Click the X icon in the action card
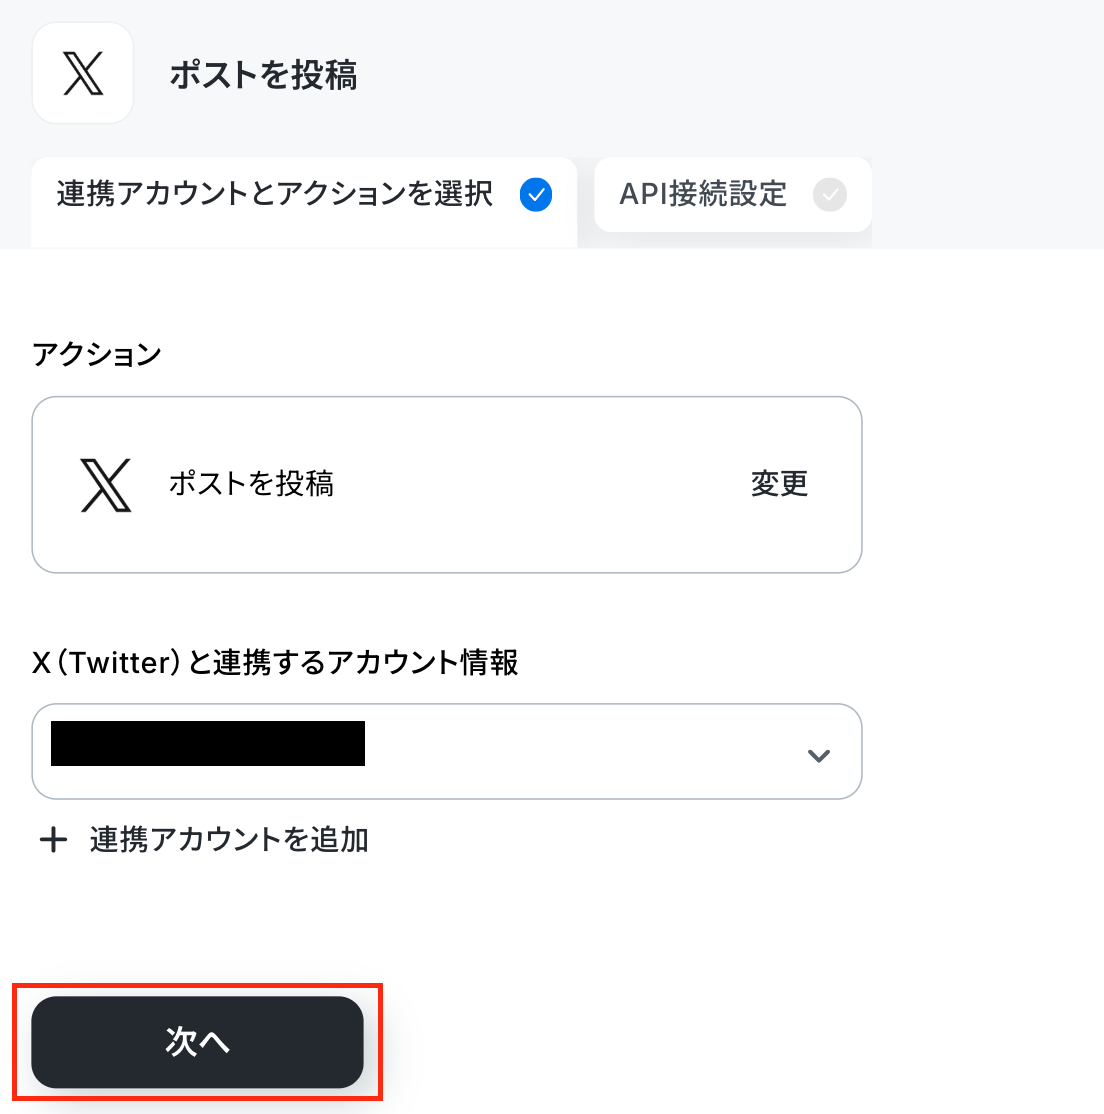This screenshot has height=1114, width=1104. (x=106, y=485)
